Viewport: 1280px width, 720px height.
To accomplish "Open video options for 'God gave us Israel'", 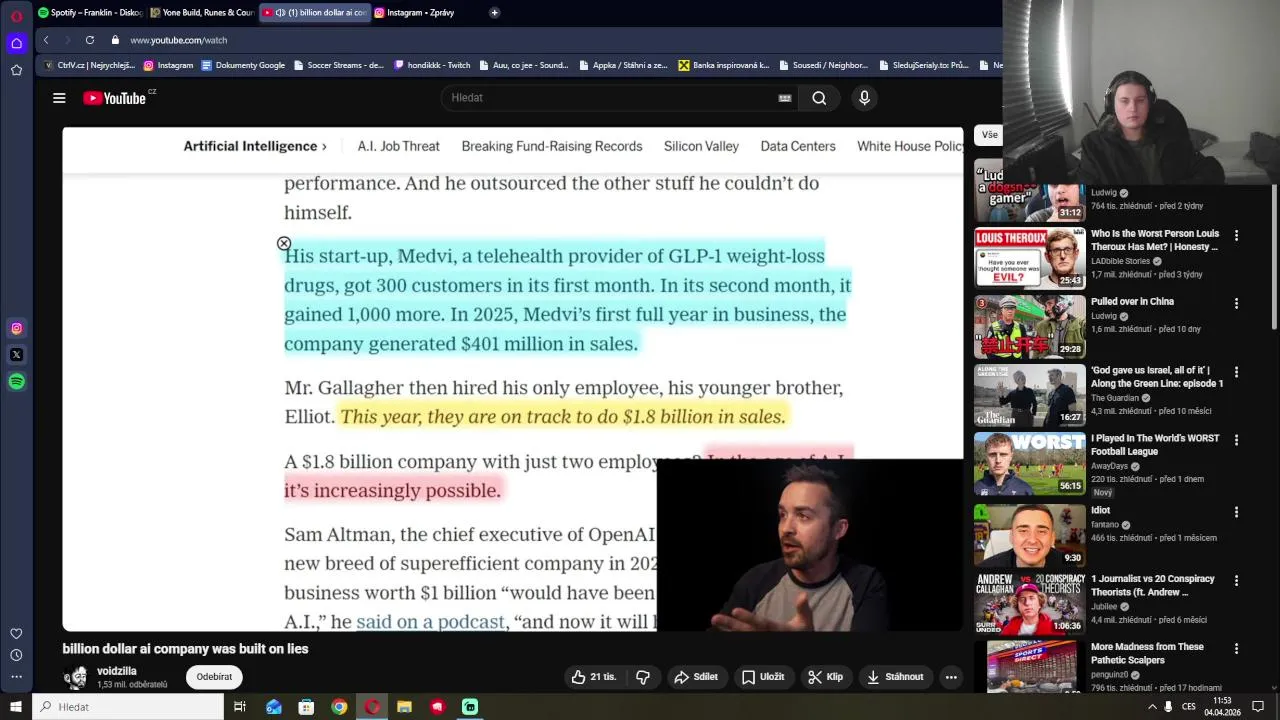I will pyautogui.click(x=1236, y=372).
